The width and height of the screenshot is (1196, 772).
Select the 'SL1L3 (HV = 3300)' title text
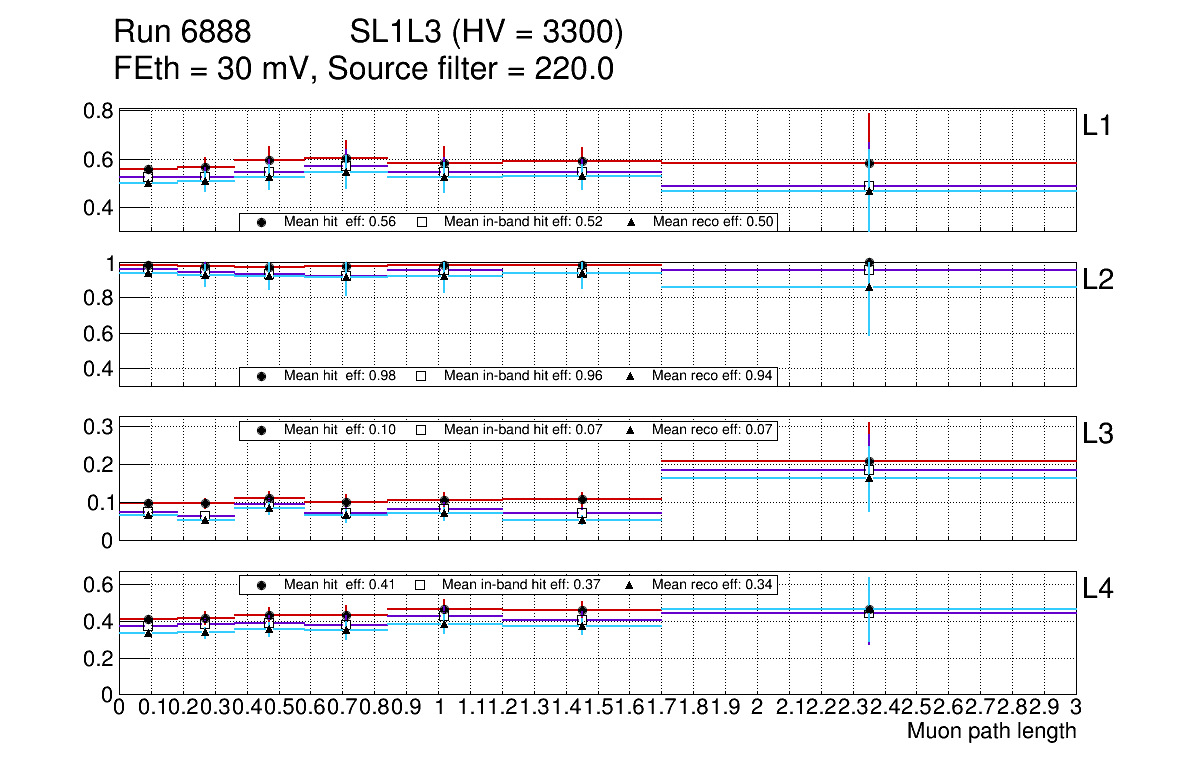pyautogui.click(x=487, y=33)
